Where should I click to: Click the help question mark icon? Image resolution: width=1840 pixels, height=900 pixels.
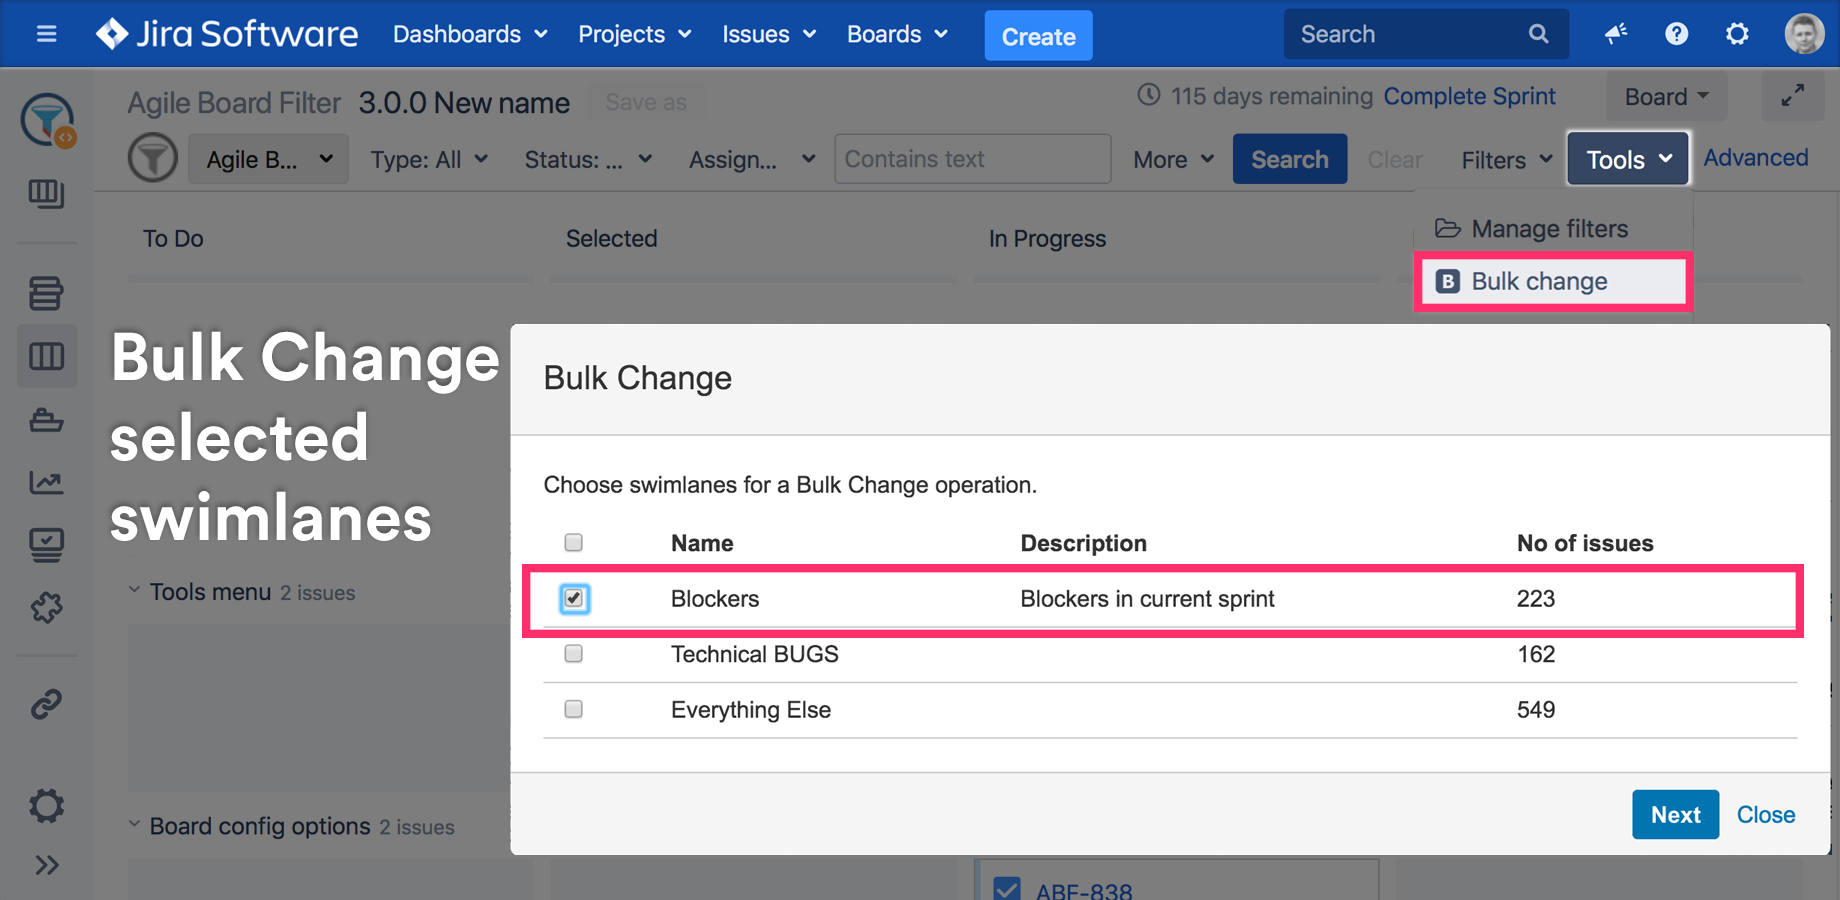[x=1676, y=33]
